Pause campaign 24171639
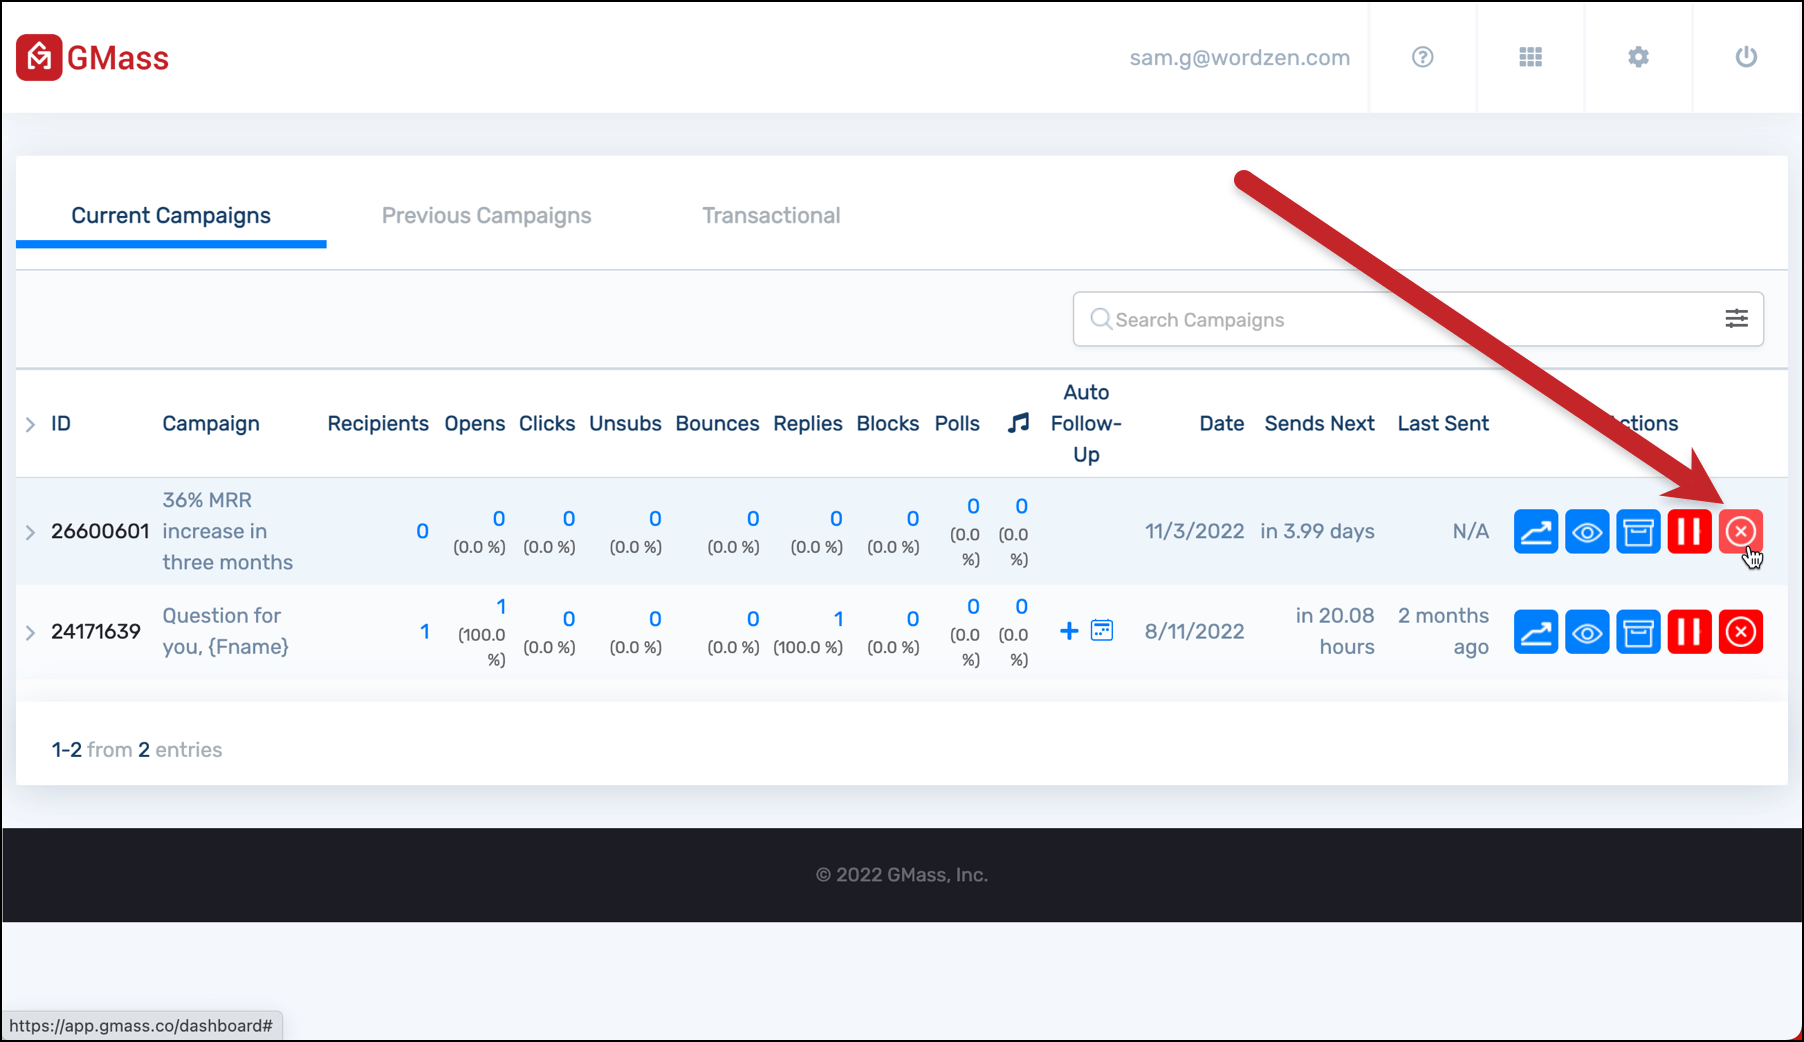 coord(1689,632)
